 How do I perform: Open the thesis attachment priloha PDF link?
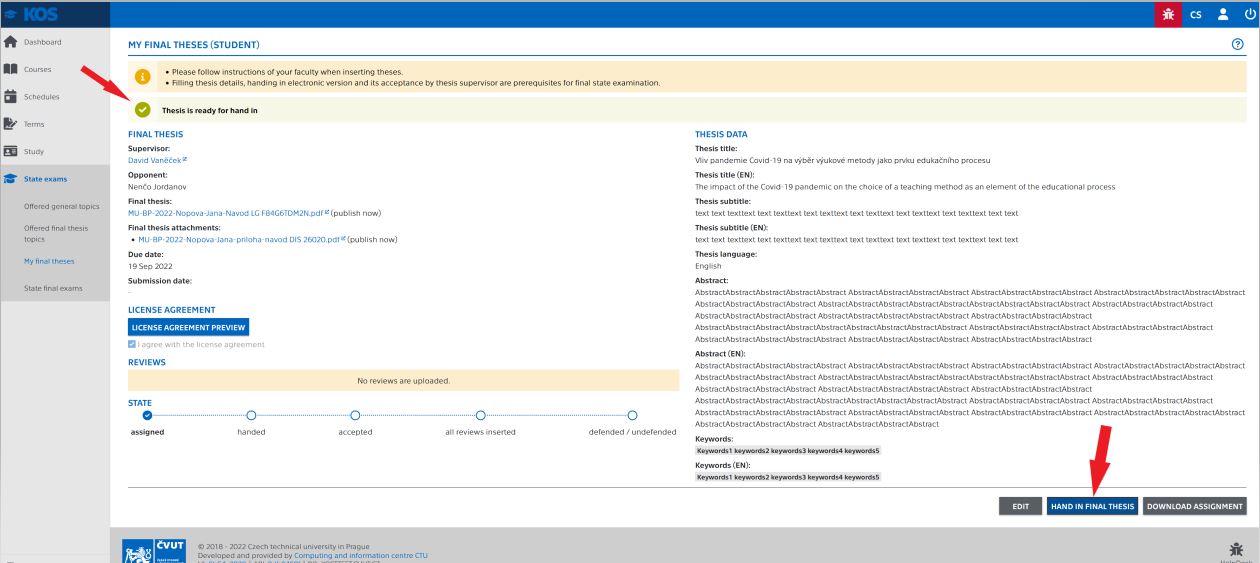[x=241, y=239]
